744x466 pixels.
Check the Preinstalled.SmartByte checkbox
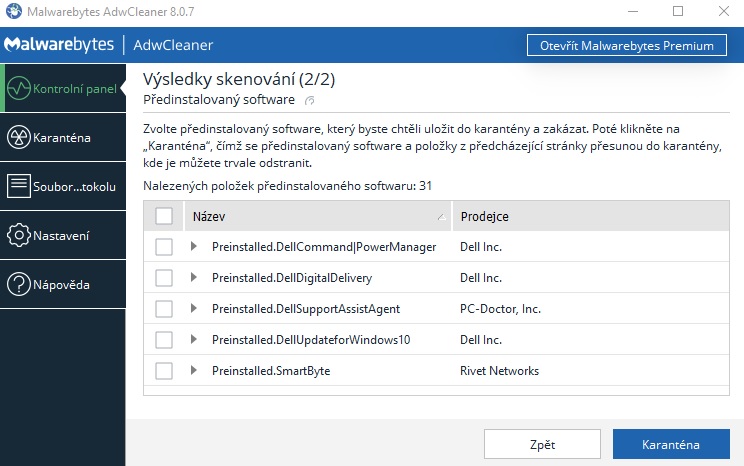pos(164,371)
